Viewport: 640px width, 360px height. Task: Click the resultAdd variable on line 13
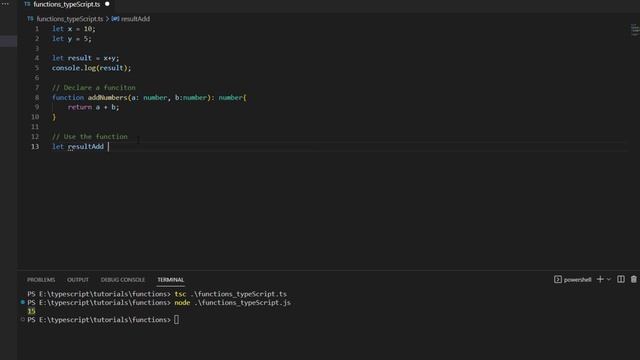pyautogui.click(x=86, y=147)
